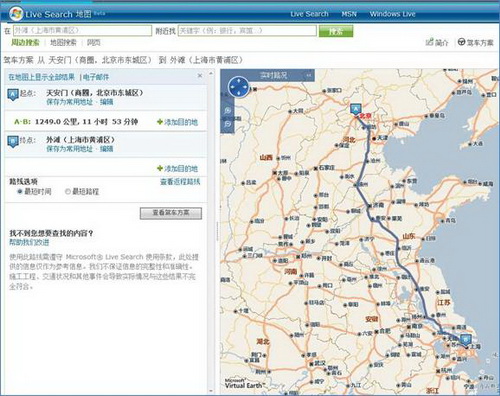Close the driving directions panel
This screenshot has height=396, width=500.
(200, 76)
